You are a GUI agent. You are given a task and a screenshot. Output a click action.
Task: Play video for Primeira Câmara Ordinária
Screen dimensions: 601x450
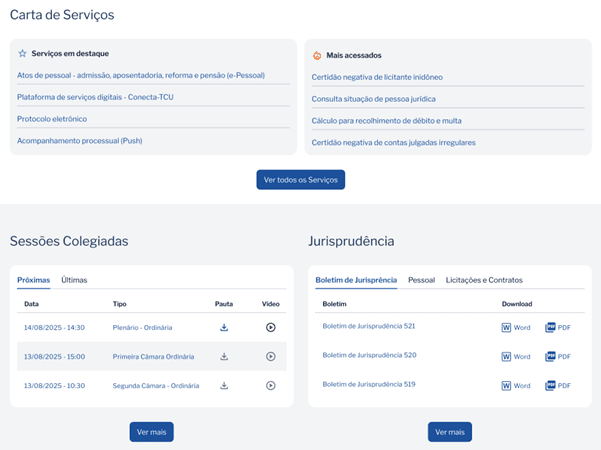coord(270,356)
